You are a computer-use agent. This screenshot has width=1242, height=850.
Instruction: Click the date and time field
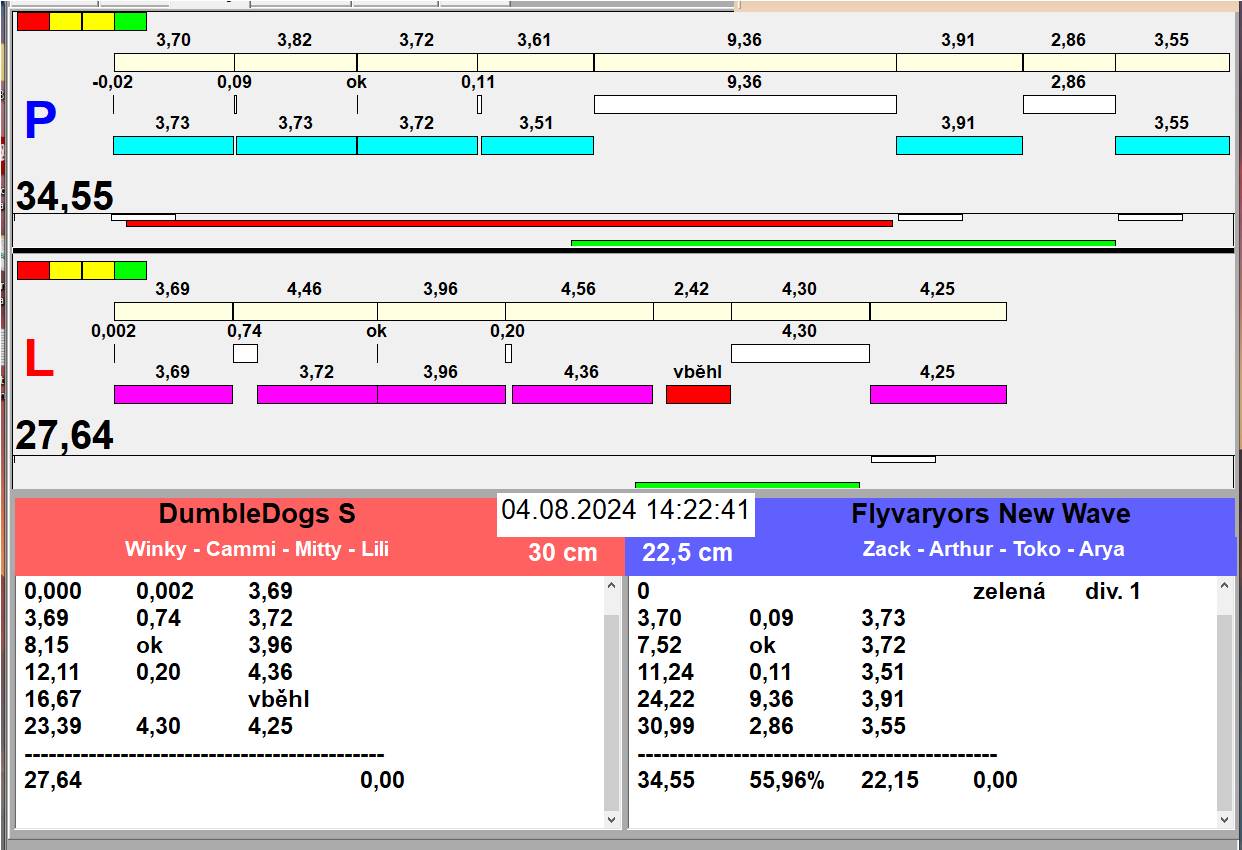tap(625, 510)
